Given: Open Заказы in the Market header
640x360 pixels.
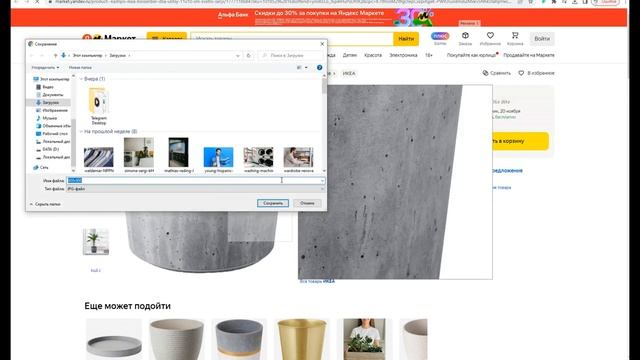Looking at the screenshot, I should click(x=465, y=38).
